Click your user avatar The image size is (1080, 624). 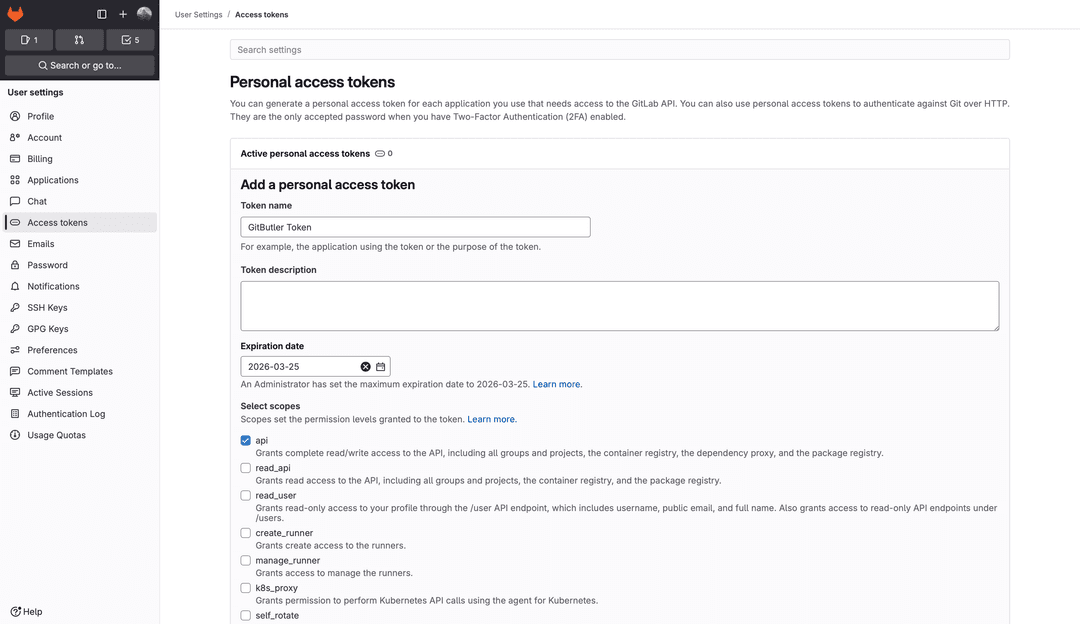144,14
